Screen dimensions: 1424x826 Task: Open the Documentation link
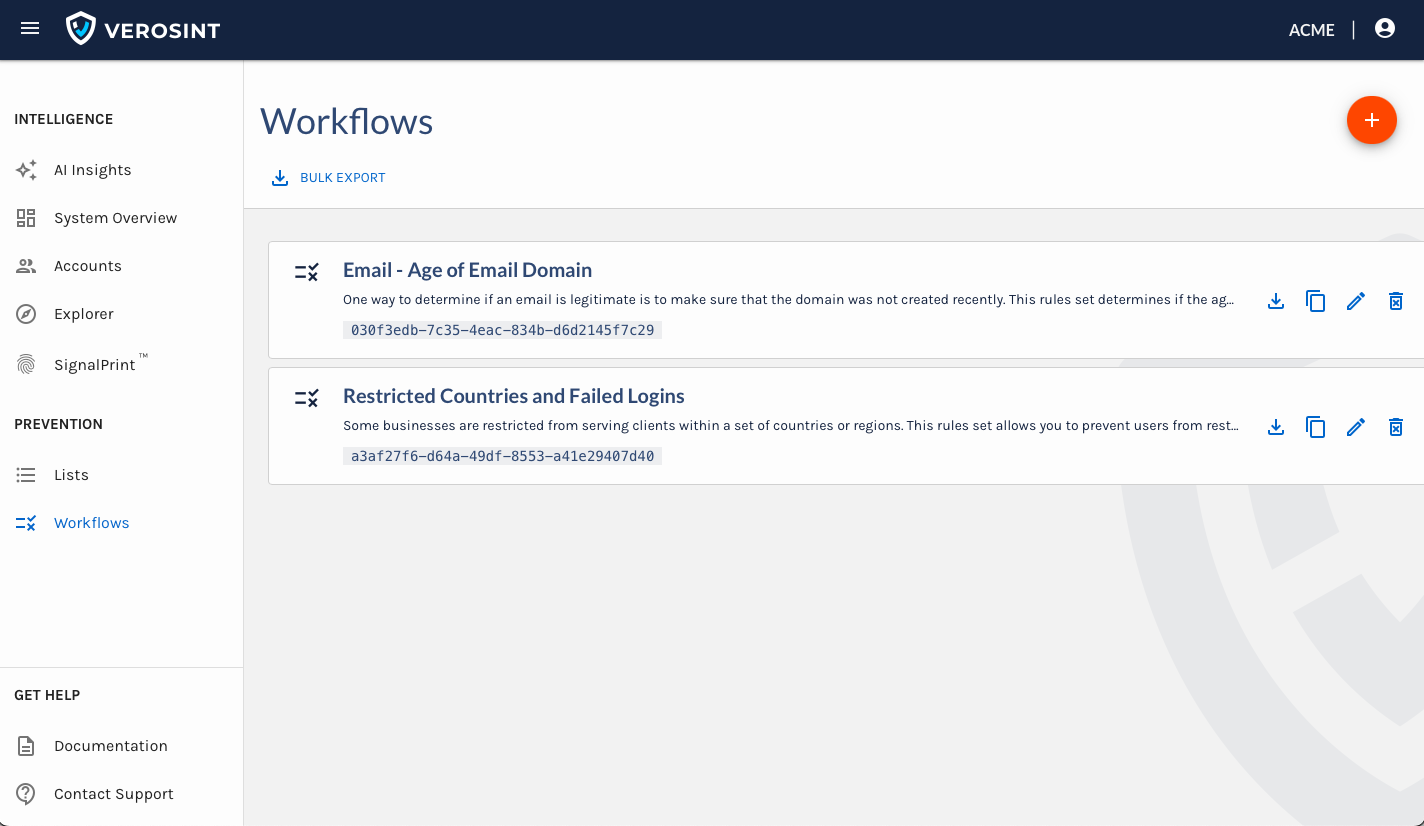click(110, 746)
